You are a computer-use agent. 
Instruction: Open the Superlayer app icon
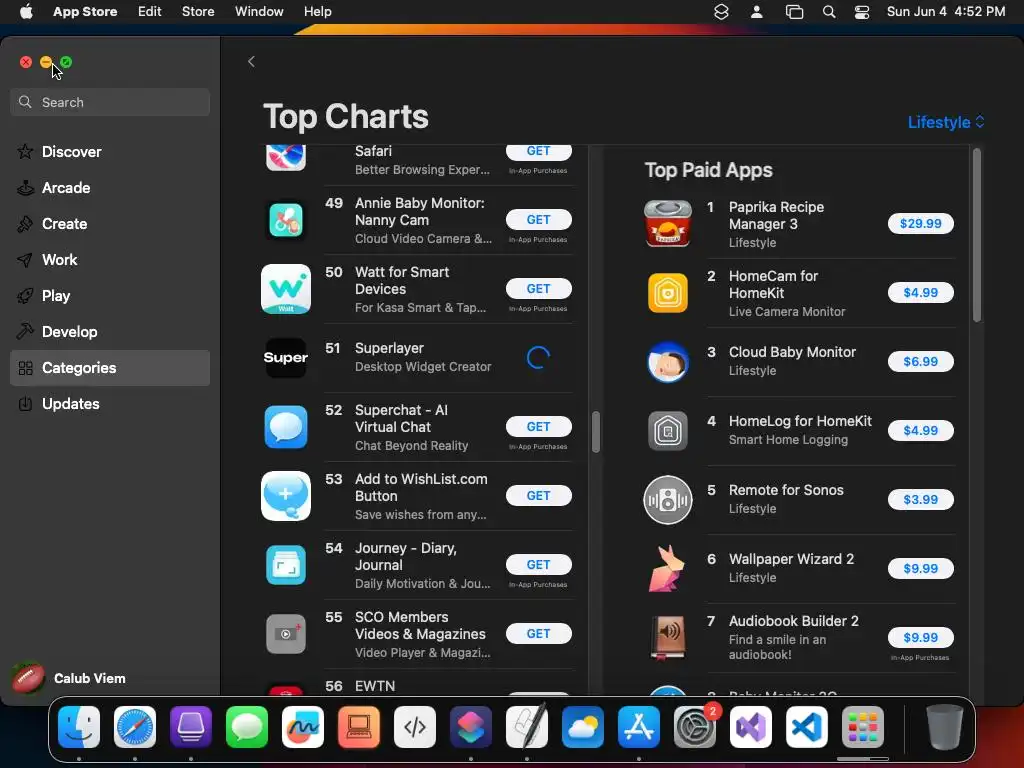pyautogui.click(x=286, y=358)
